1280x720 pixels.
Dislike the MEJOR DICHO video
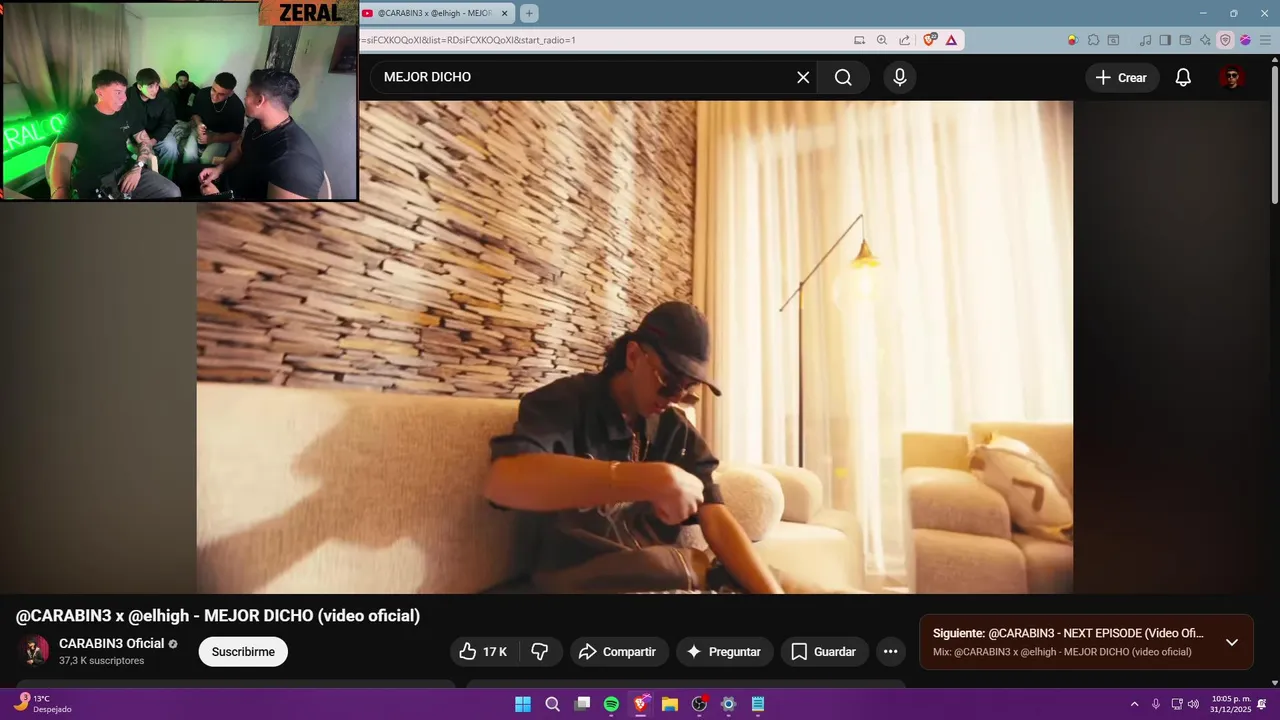(x=540, y=652)
